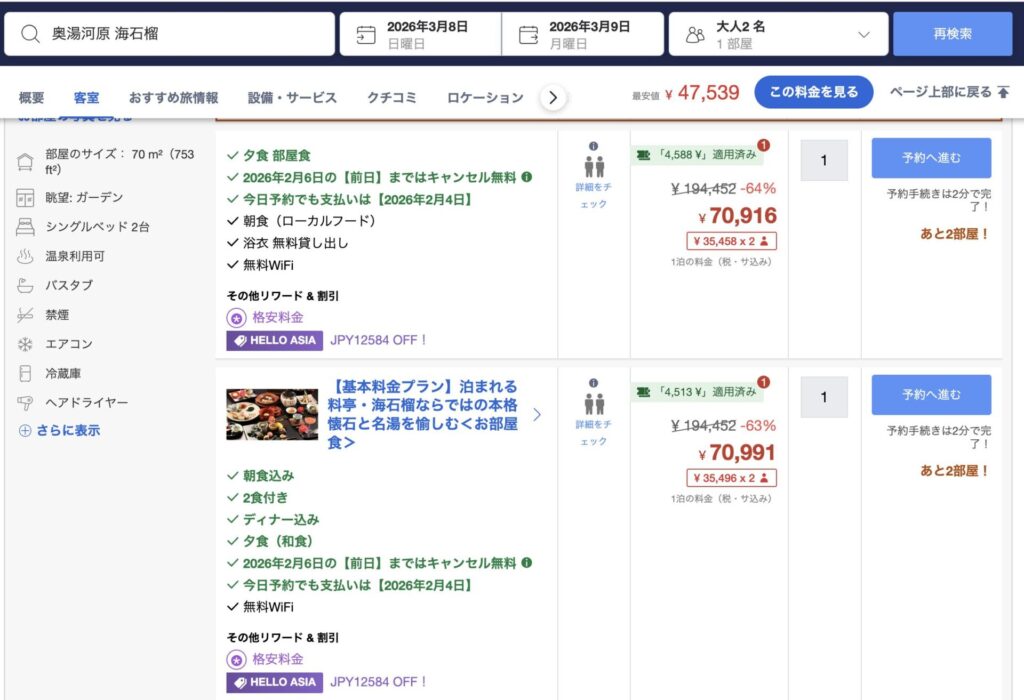
Task: Open room quantity selector for second plan
Action: click(824, 397)
